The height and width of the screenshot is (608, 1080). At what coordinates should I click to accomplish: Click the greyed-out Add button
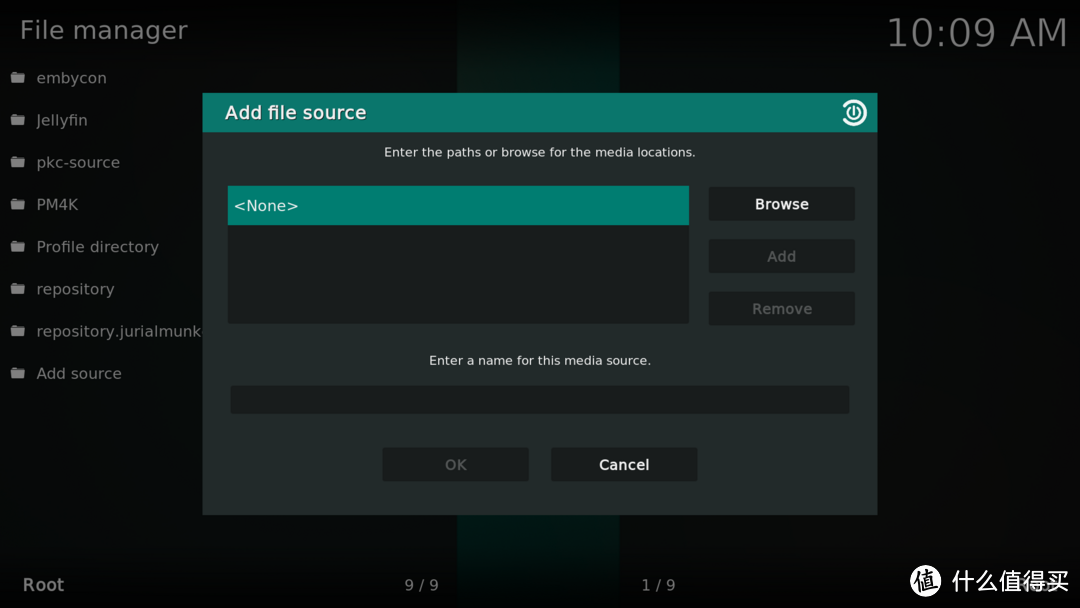[781, 257]
